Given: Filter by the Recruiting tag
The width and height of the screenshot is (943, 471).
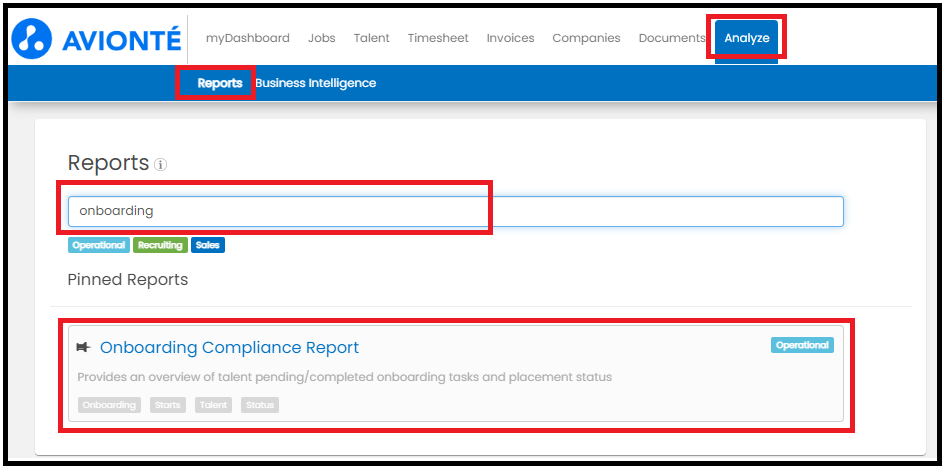Looking at the screenshot, I should (x=161, y=245).
